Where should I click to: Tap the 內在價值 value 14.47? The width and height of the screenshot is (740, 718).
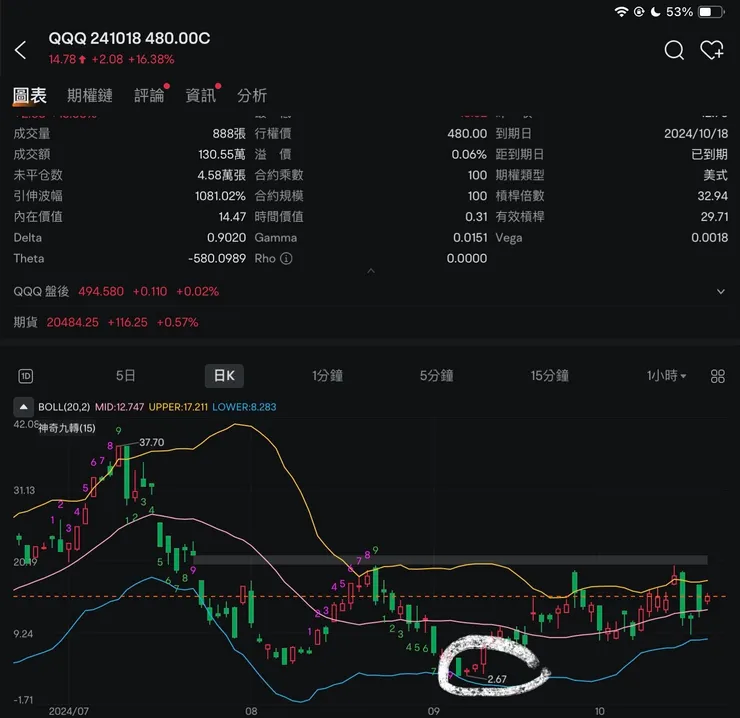click(x=232, y=217)
